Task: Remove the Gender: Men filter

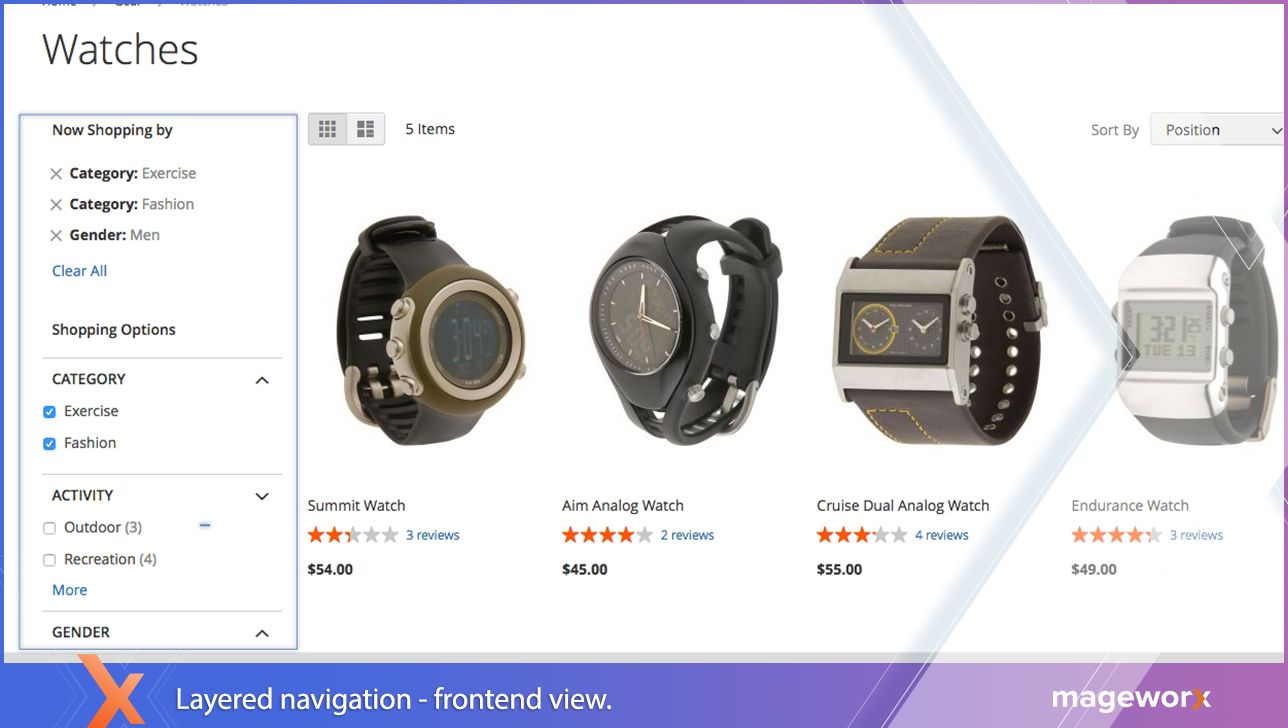Action: pos(56,236)
